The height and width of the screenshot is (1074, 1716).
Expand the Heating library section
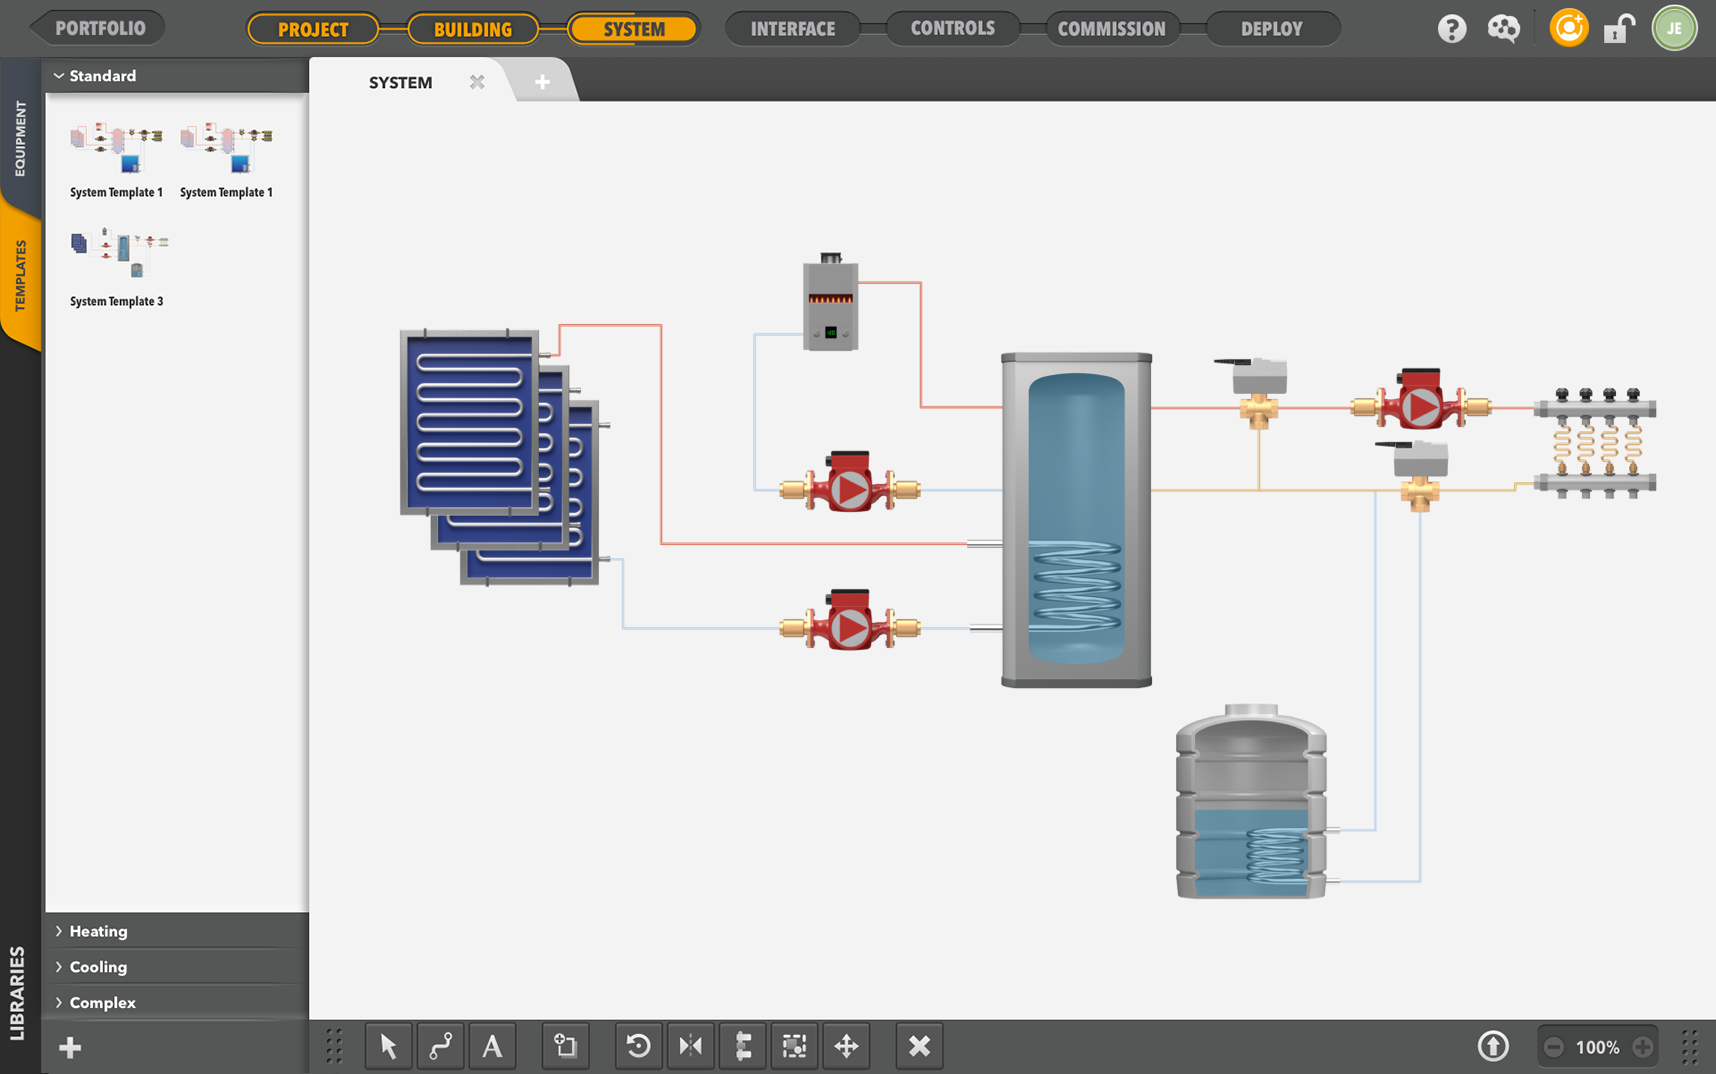(98, 931)
